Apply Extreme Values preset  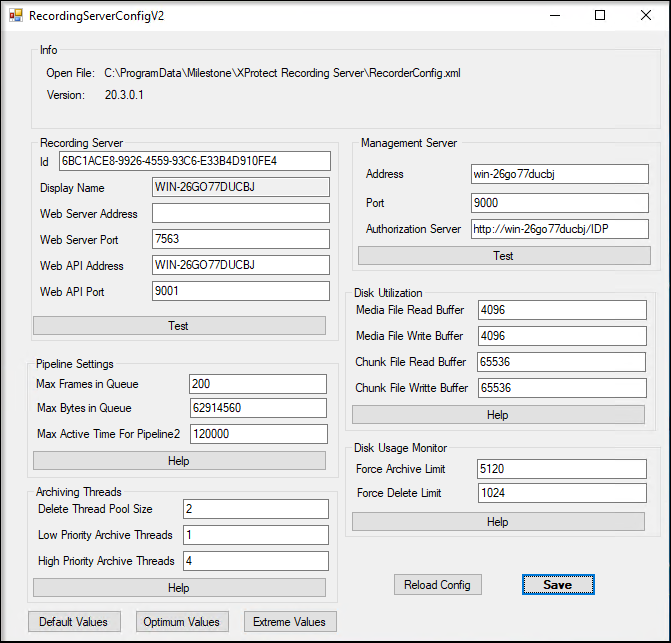coord(290,622)
